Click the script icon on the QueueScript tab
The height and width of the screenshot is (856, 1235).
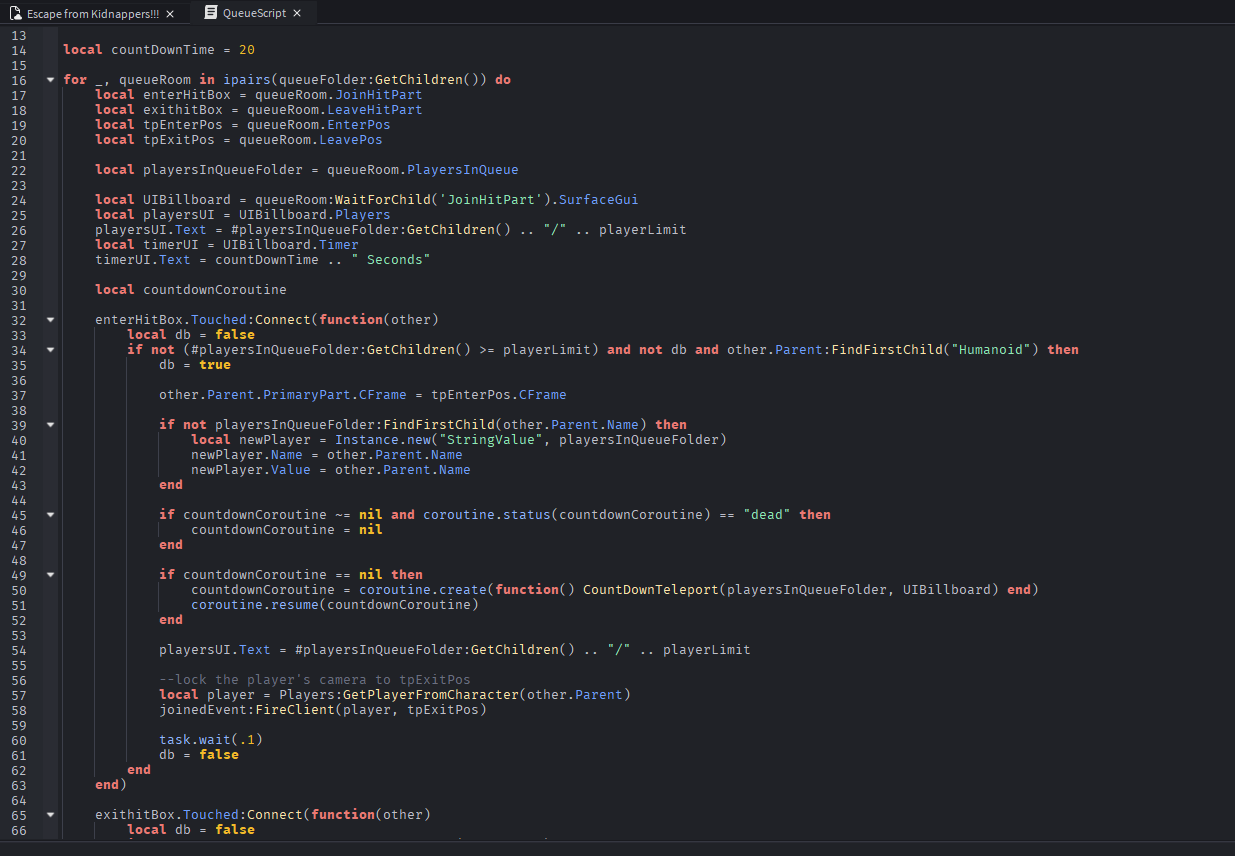[x=211, y=14]
